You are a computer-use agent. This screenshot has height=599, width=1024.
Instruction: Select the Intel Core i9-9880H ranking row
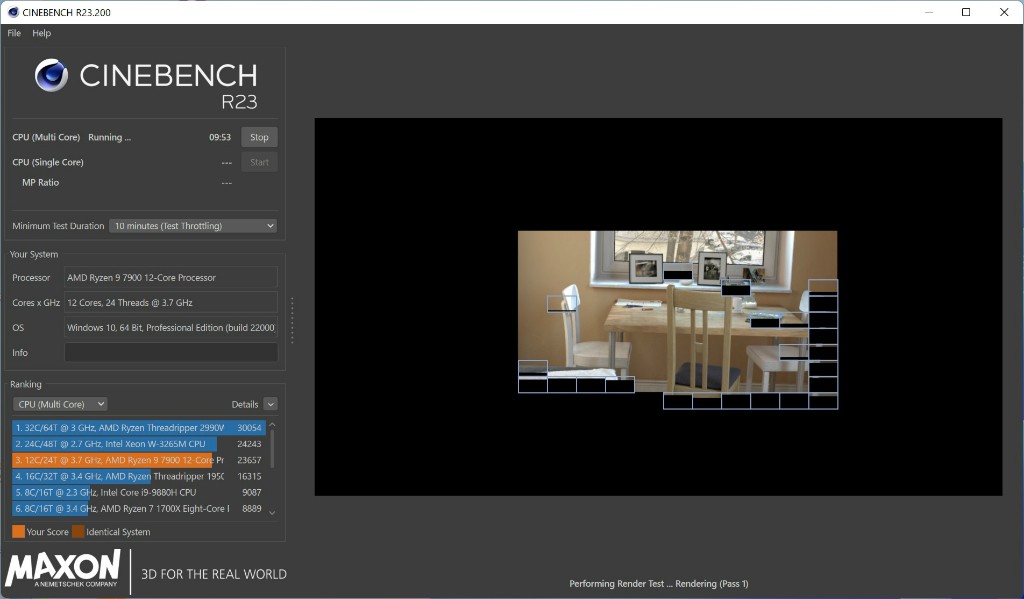point(138,492)
